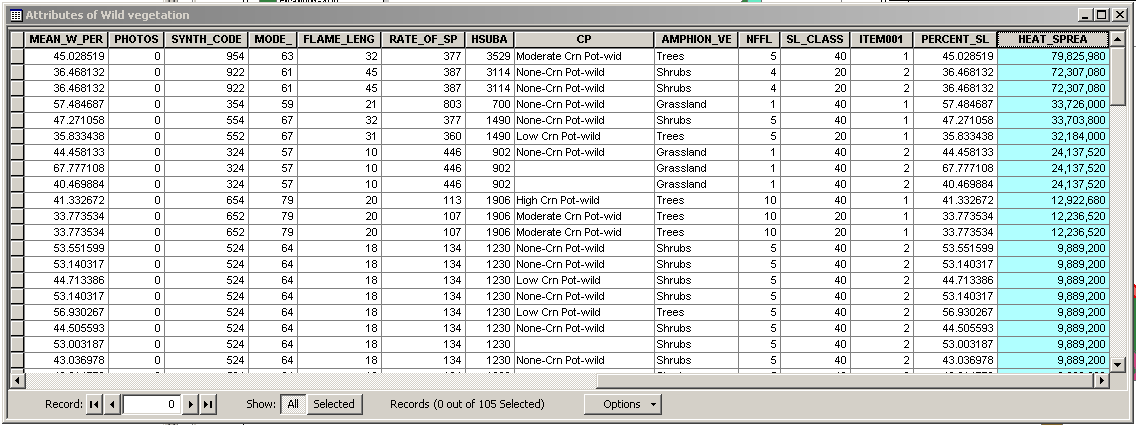This screenshot has height=425, width=1136.
Task: Select the NFFL column header
Action: coord(759,40)
